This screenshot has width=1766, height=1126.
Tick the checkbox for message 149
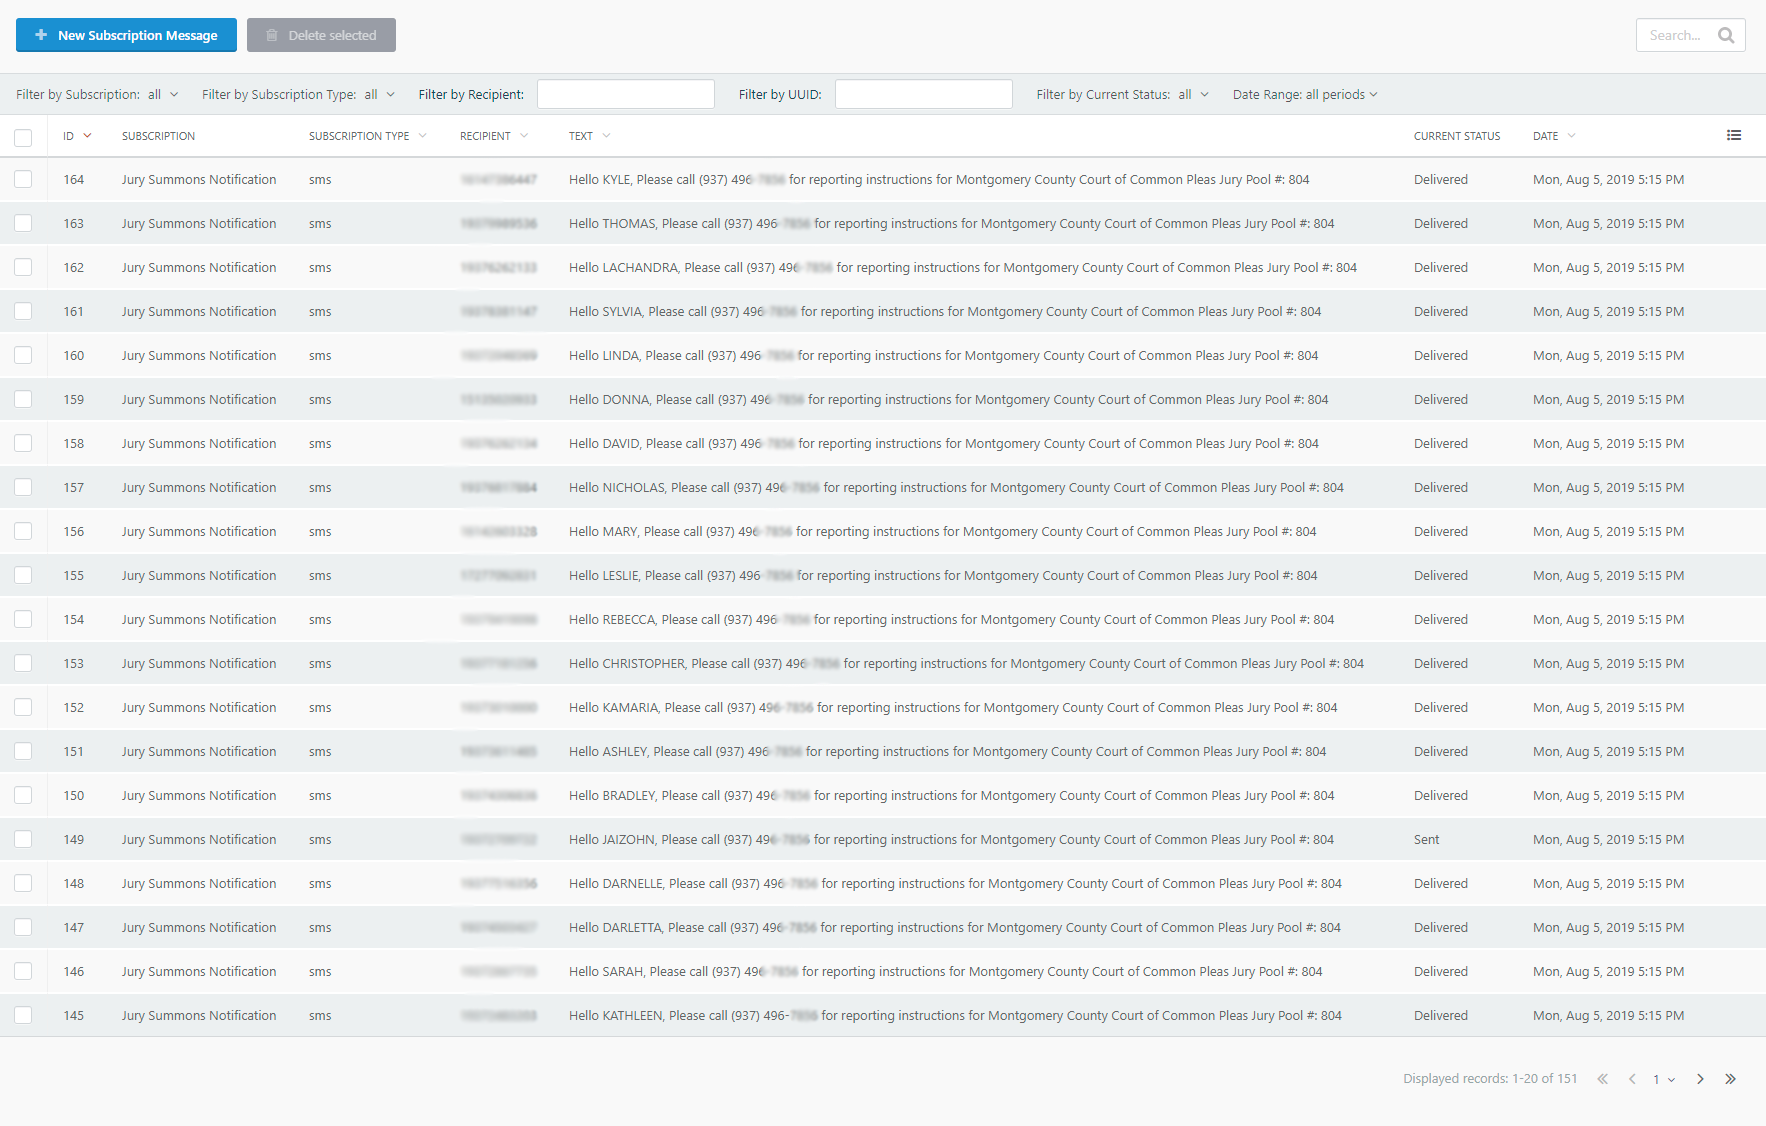23,840
